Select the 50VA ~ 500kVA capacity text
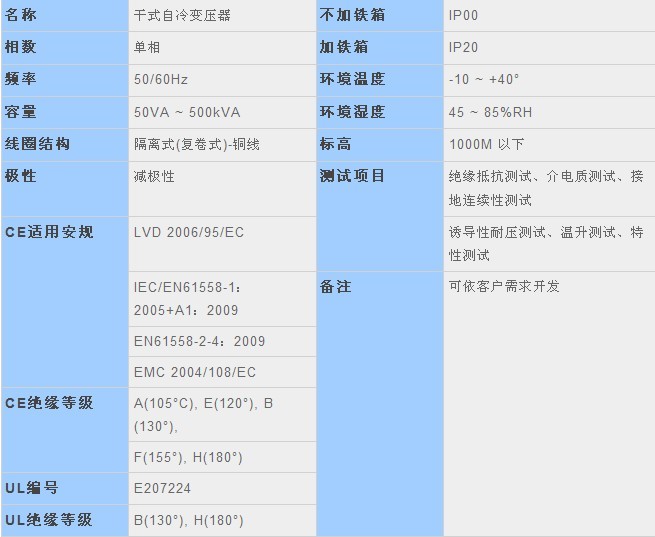The height and width of the screenshot is (537, 655). pyautogui.click(x=186, y=112)
